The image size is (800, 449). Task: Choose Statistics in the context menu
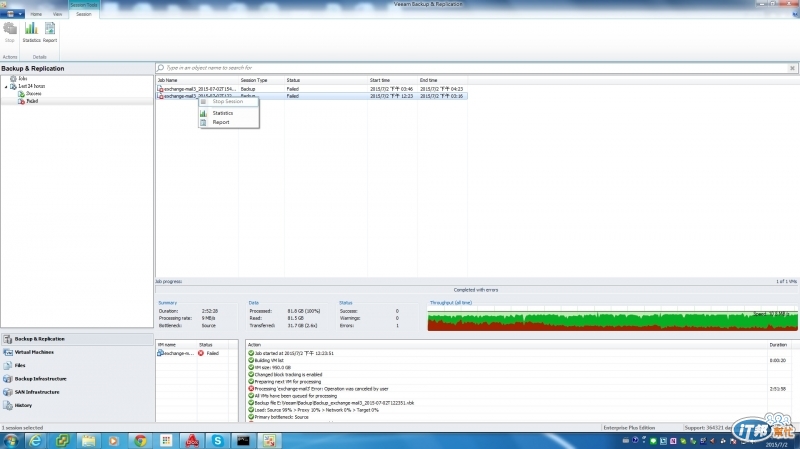coord(228,113)
